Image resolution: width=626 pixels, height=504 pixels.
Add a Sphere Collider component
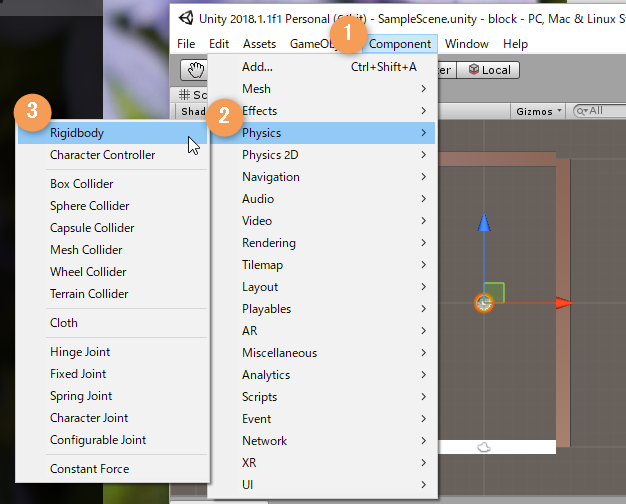113,206
